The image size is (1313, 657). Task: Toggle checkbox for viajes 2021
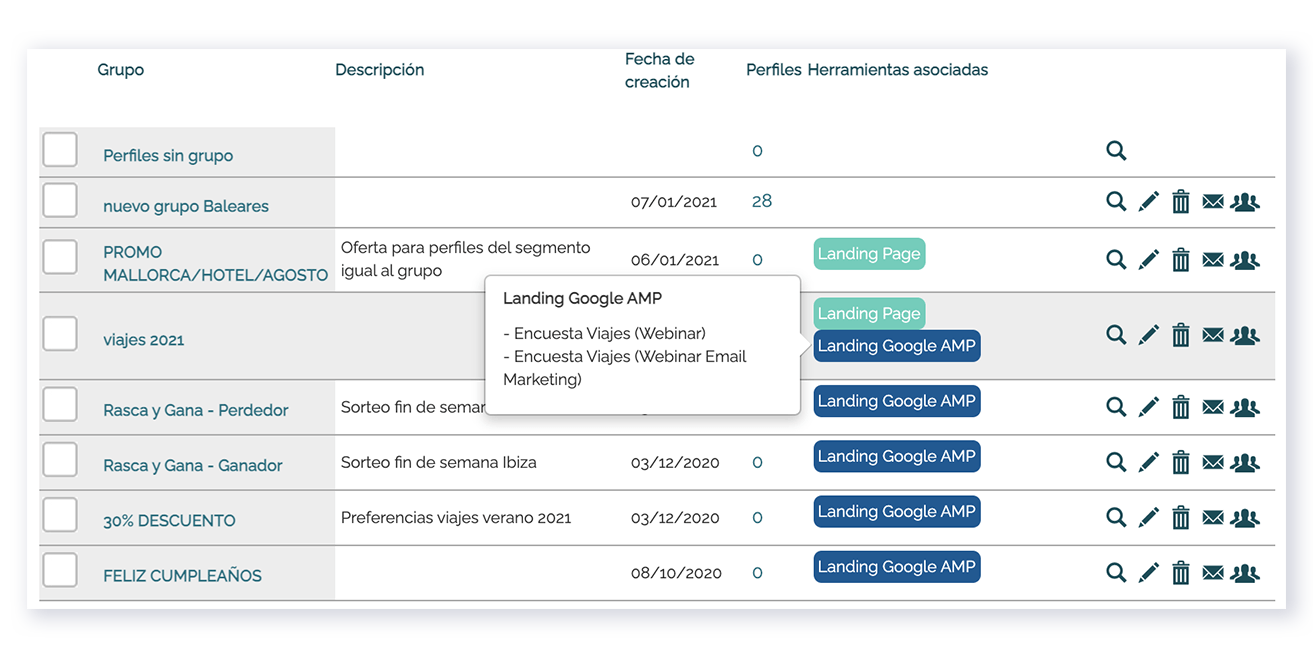pos(60,333)
